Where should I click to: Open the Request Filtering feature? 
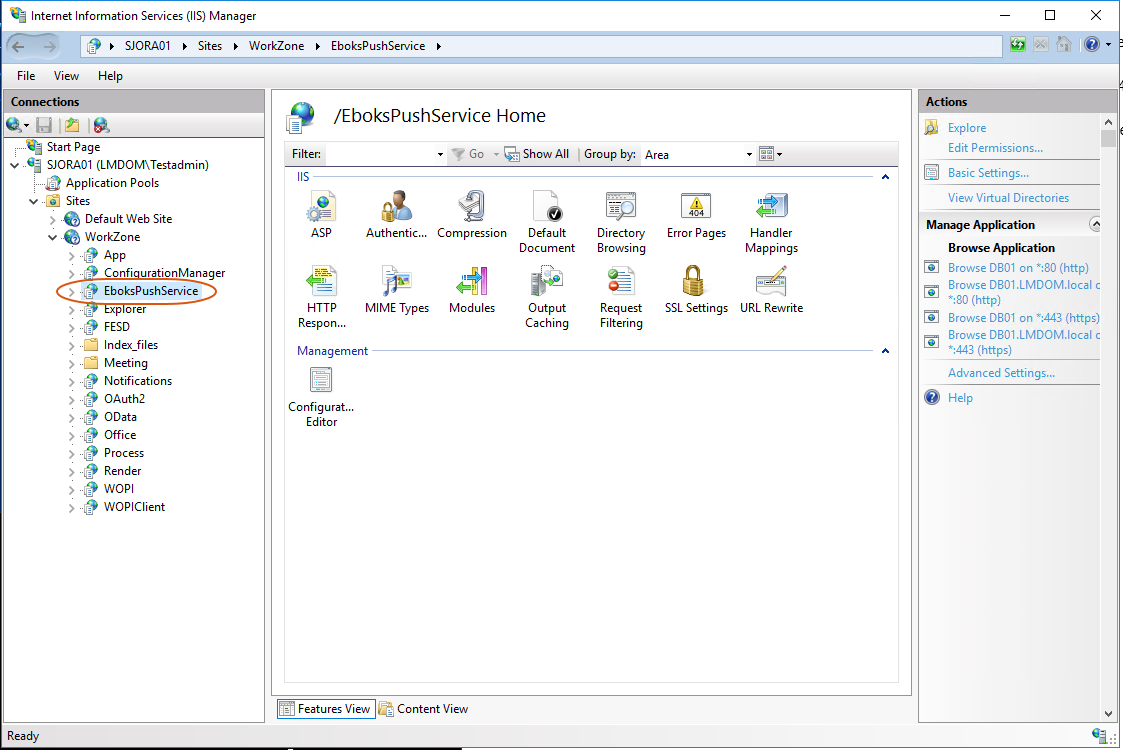621,297
